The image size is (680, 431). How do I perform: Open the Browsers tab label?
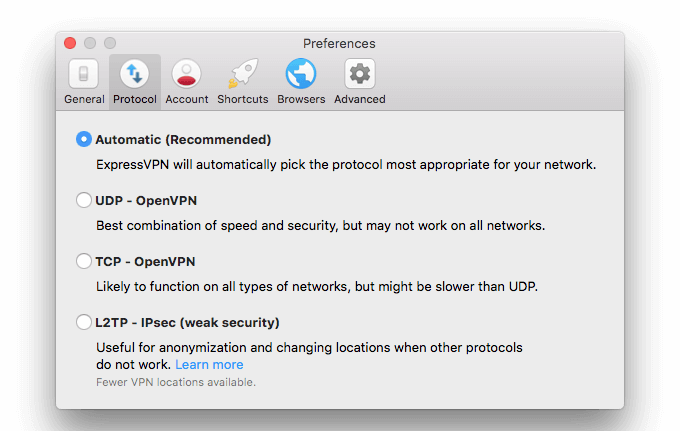click(x=301, y=99)
